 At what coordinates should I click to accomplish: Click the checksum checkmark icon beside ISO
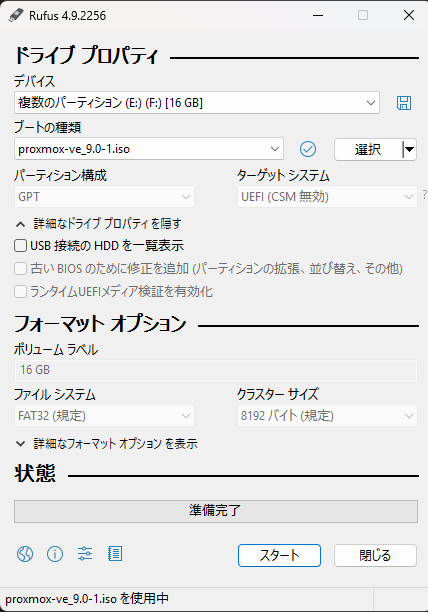click(x=308, y=149)
